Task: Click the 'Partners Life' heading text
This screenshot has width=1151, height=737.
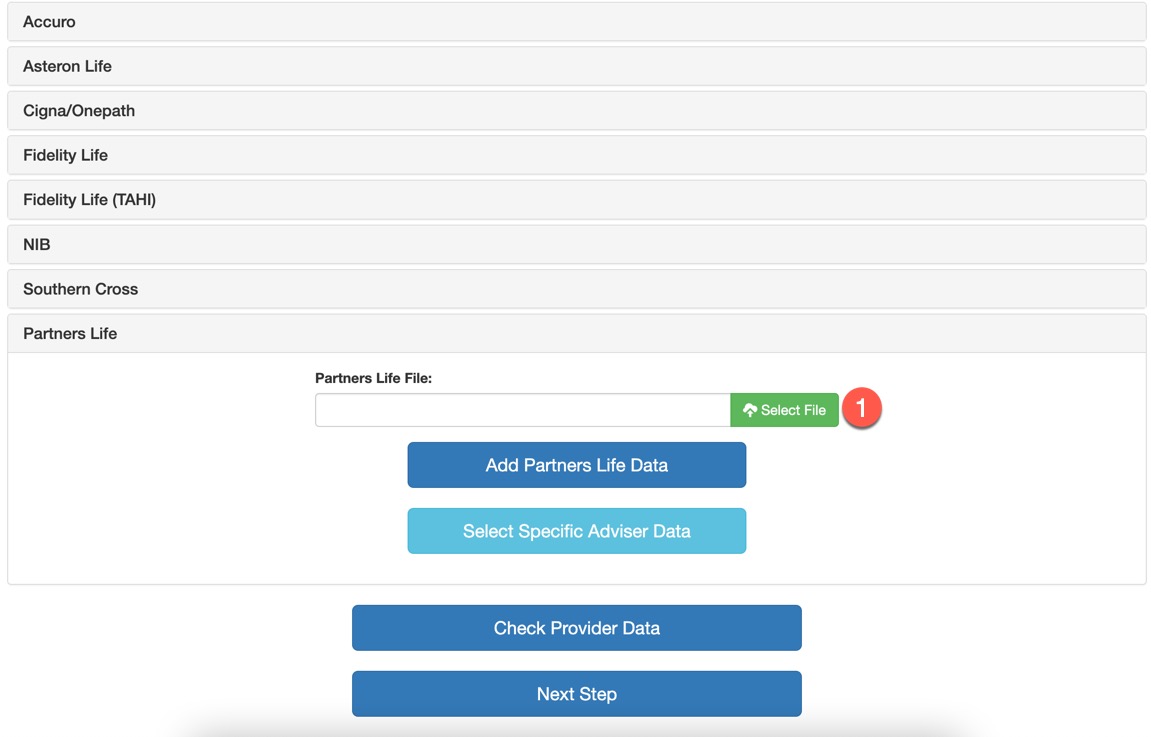Action: pyautogui.click(x=70, y=333)
